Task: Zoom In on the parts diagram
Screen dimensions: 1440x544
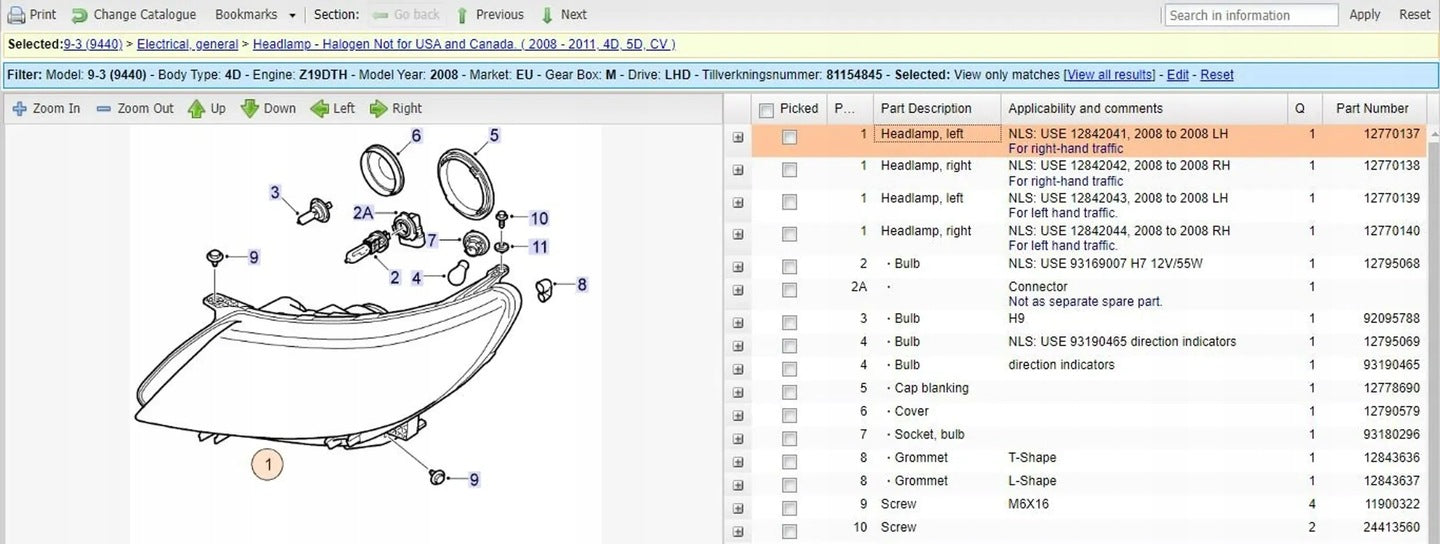Action: (20, 108)
